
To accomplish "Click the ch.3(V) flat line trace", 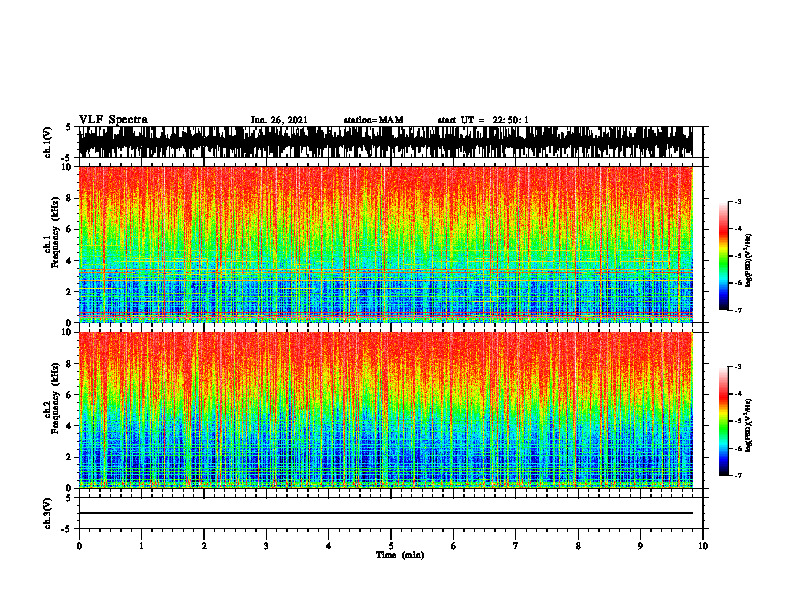I will coord(386,513).
